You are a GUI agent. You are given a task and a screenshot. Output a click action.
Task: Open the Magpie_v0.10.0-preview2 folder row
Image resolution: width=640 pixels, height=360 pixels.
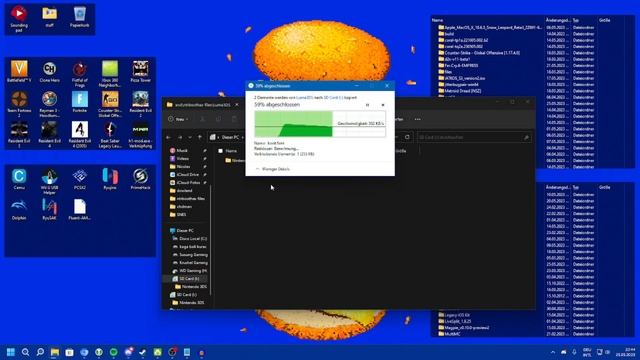pos(467,327)
